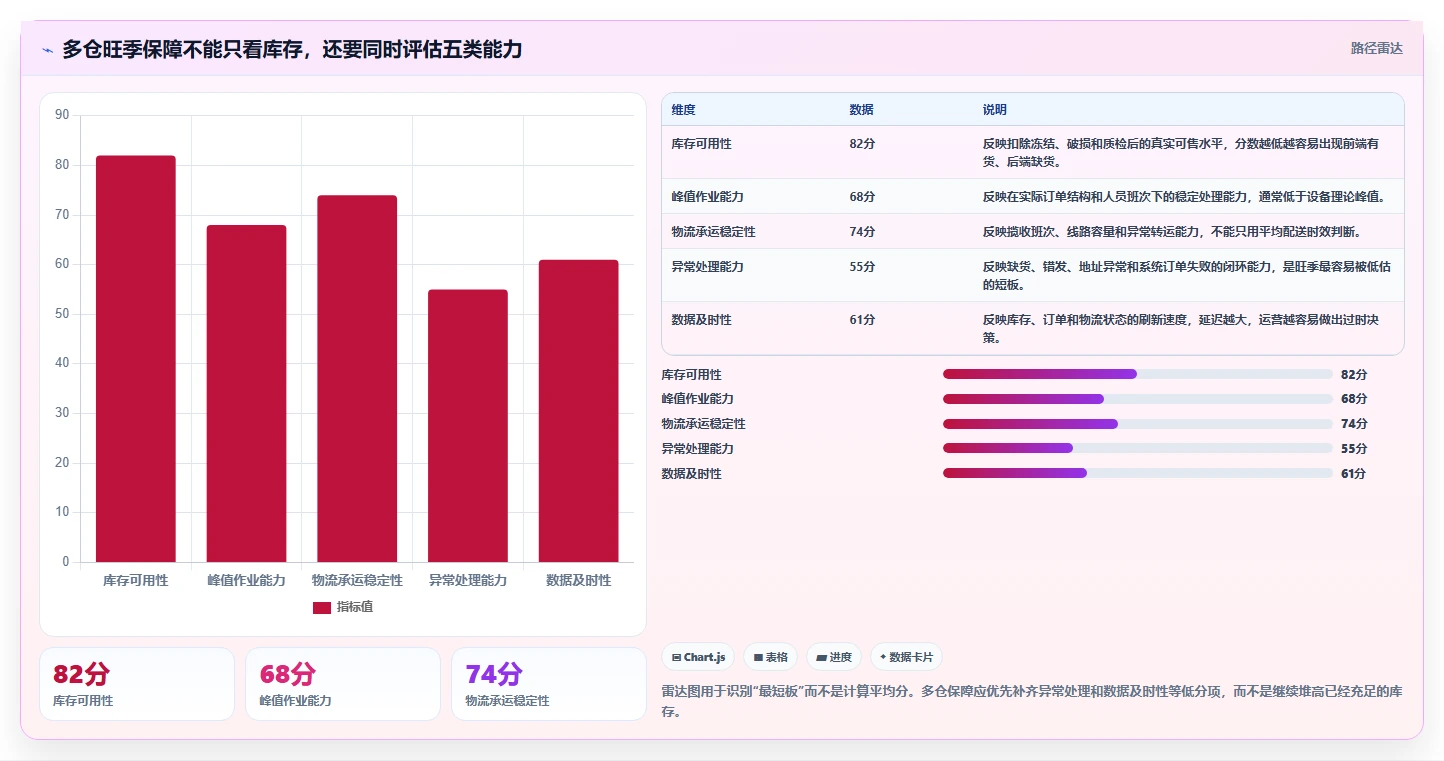The width and height of the screenshot is (1444, 761).
Task: Click the 库存可用性 x-axis label
Action: click(136, 580)
